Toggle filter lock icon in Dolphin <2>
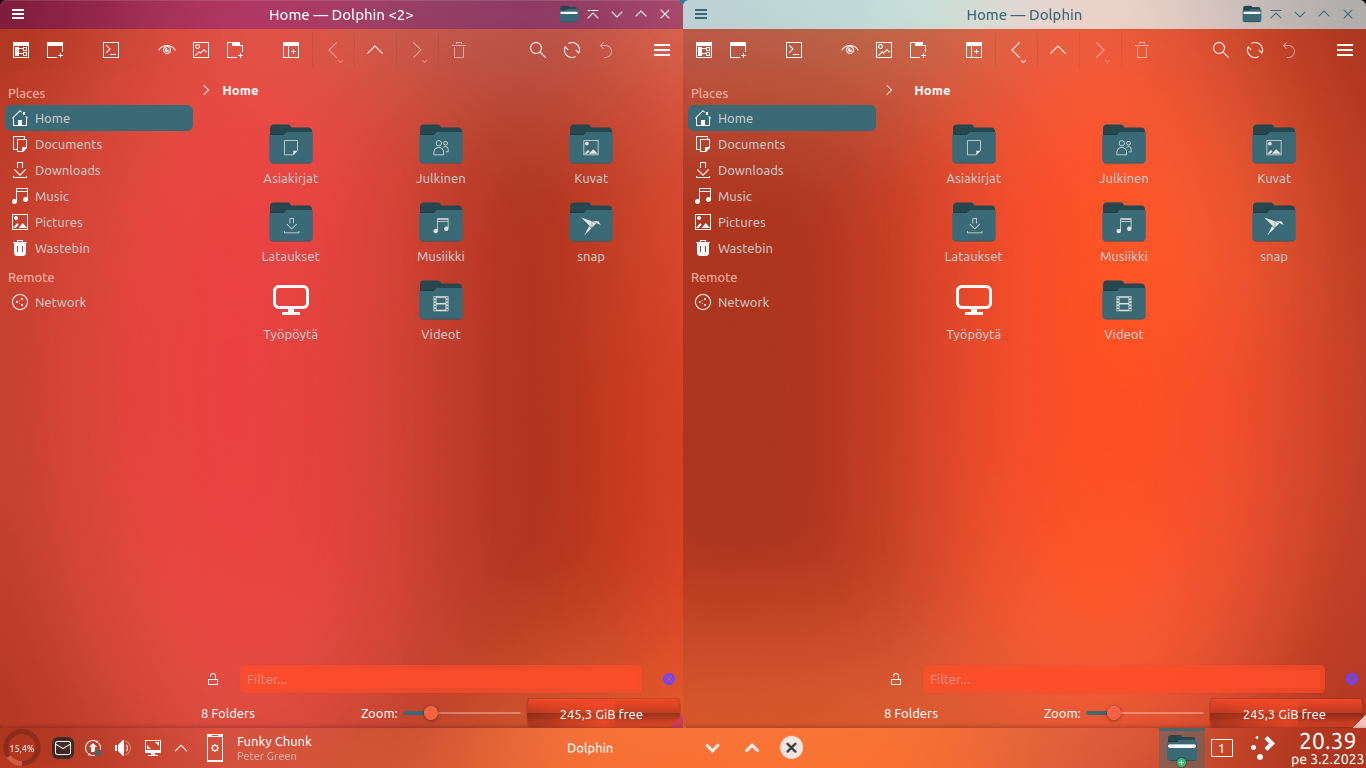The image size is (1366, 768). 213,679
